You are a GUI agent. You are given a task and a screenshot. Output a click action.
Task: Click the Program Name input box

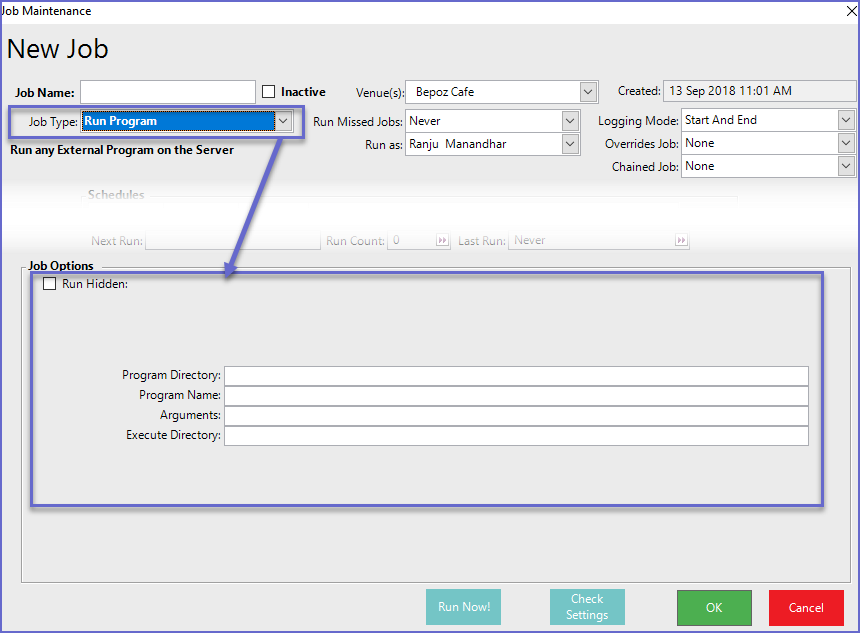click(515, 396)
